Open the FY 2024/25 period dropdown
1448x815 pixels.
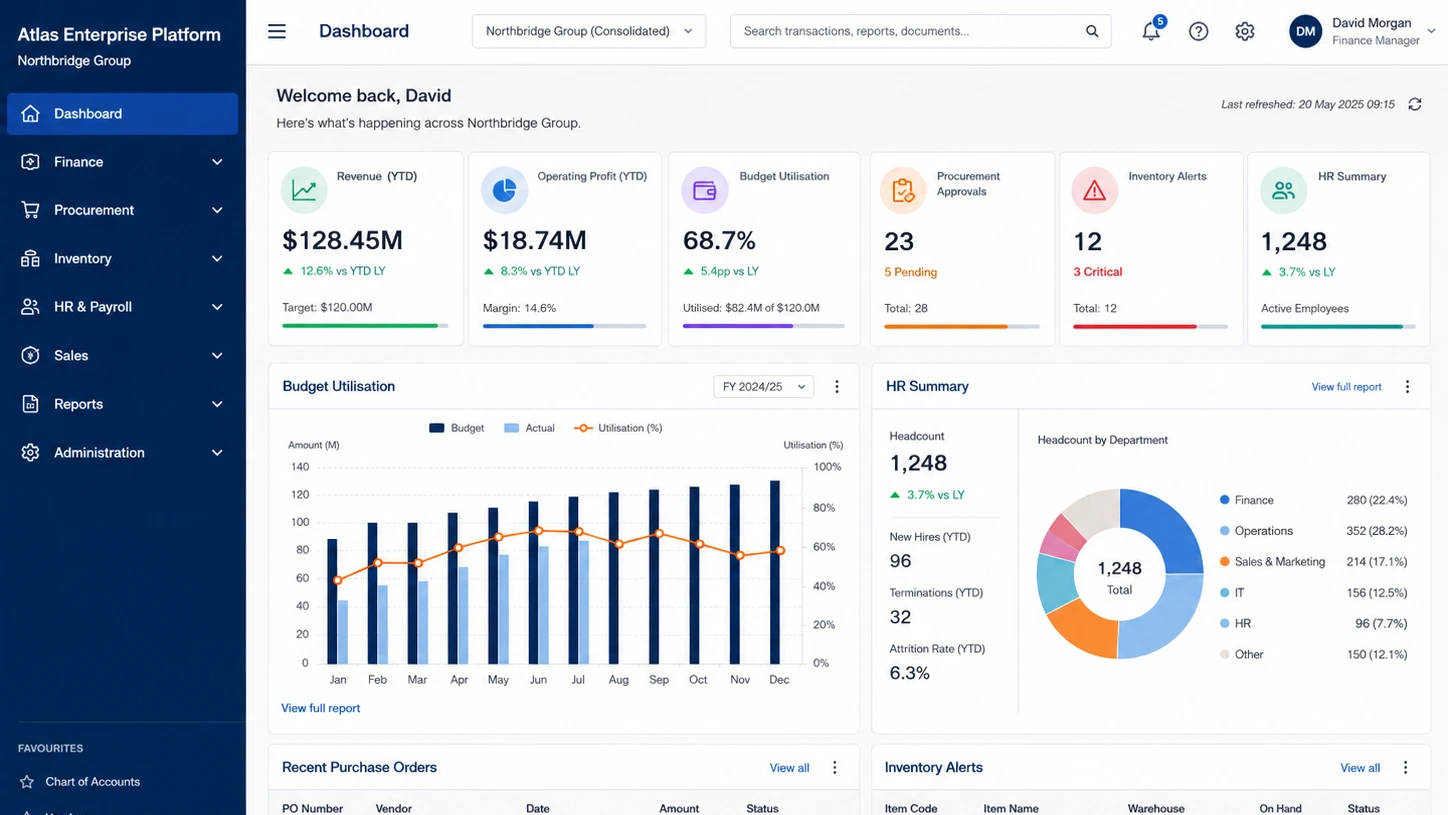(x=763, y=386)
